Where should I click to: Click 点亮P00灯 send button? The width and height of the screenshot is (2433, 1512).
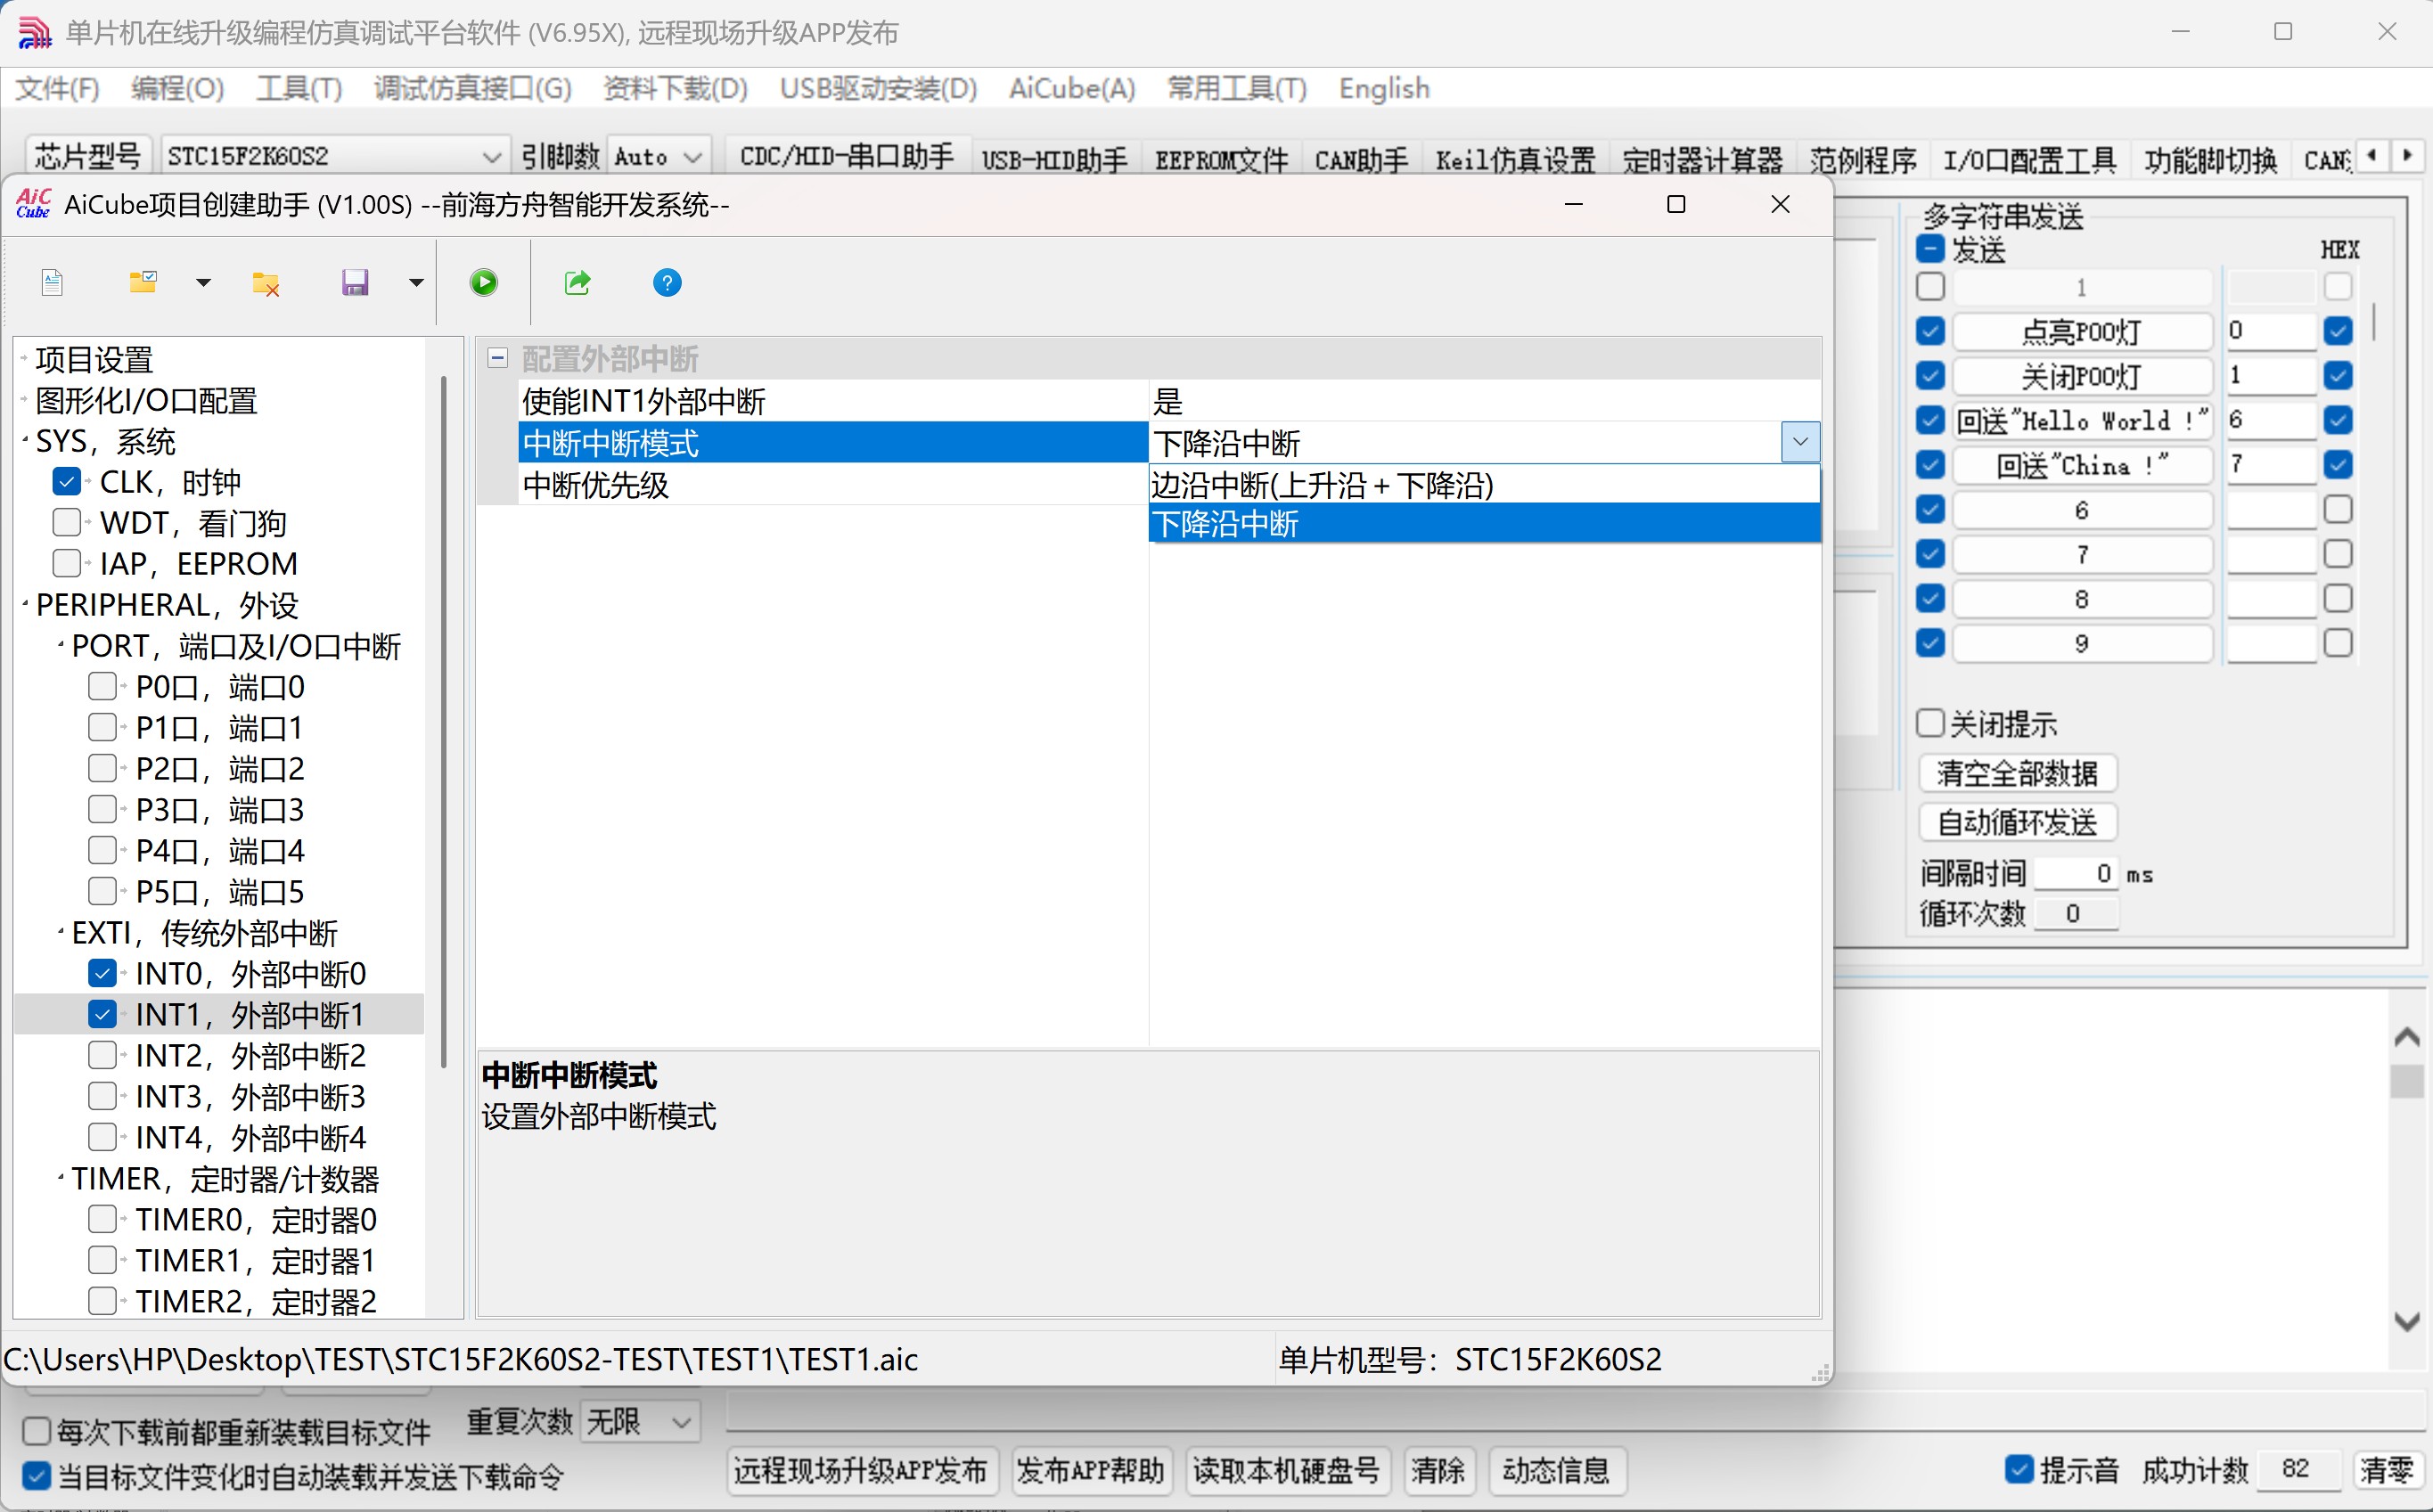2081,331
